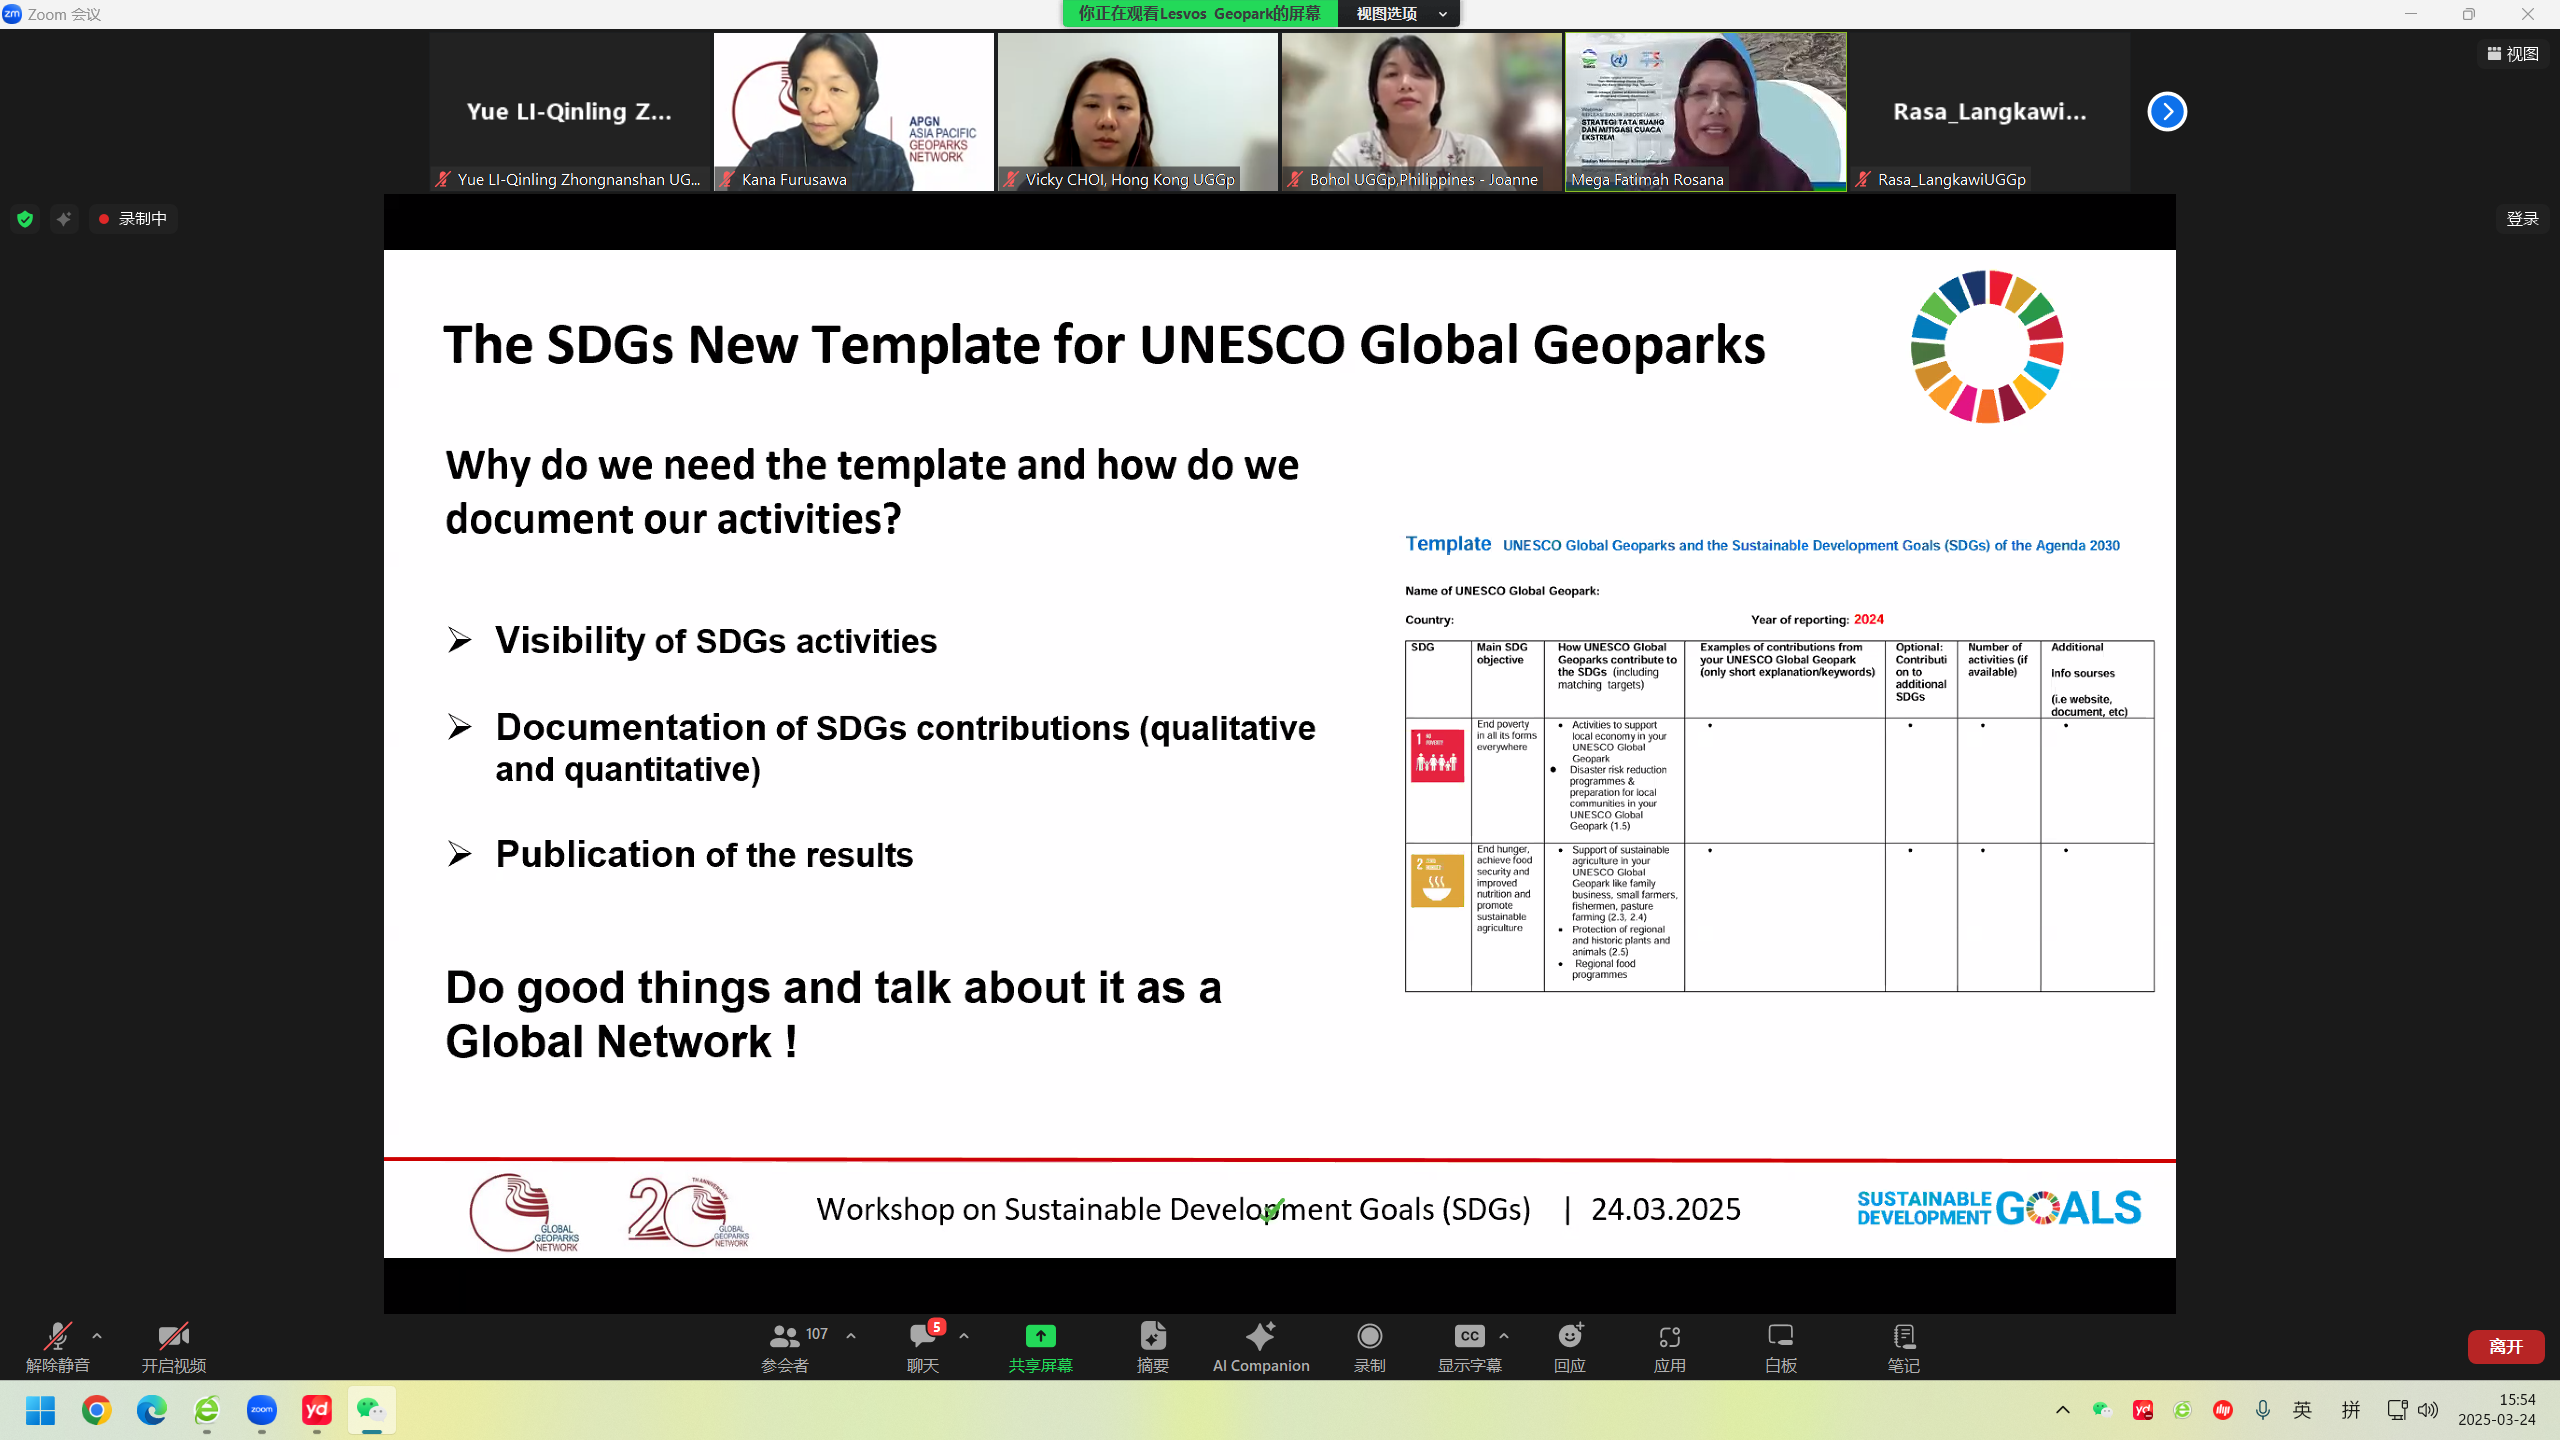This screenshot has width=2560, height=1440.
Task: Toggle 拼 pinyin input mode
Action: [x=2351, y=1410]
